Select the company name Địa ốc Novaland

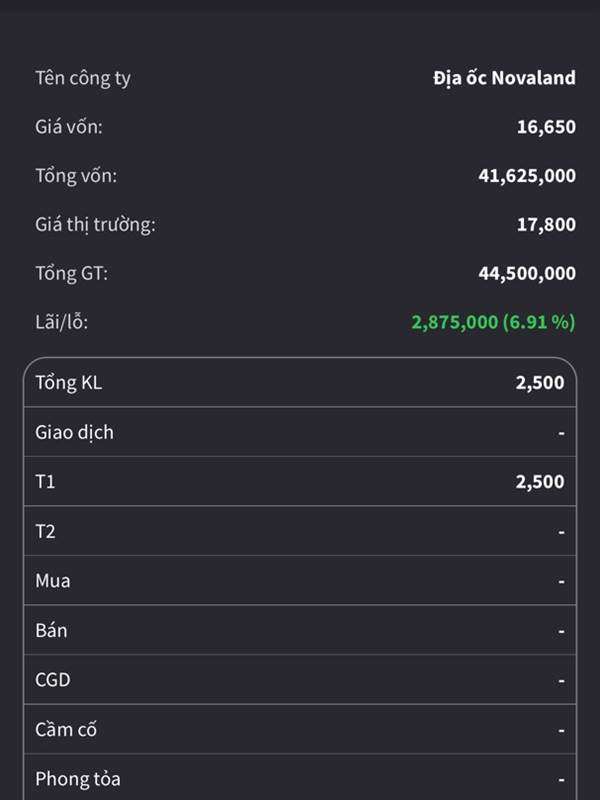point(504,78)
